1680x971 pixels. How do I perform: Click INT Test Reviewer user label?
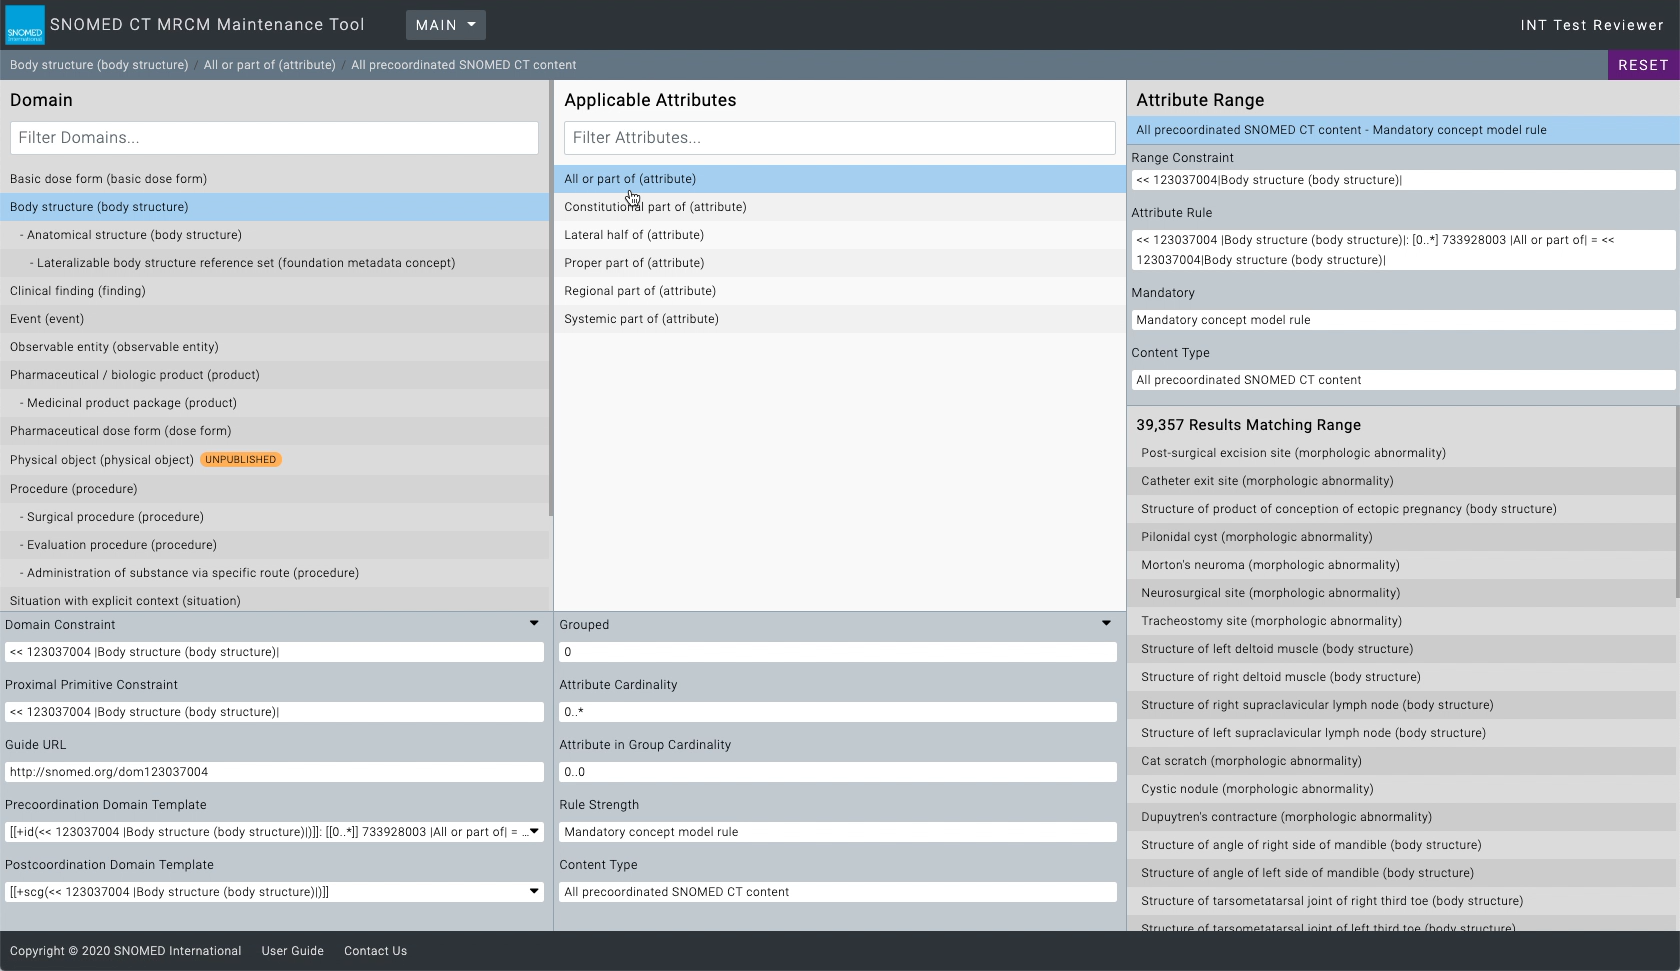pyautogui.click(x=1592, y=25)
